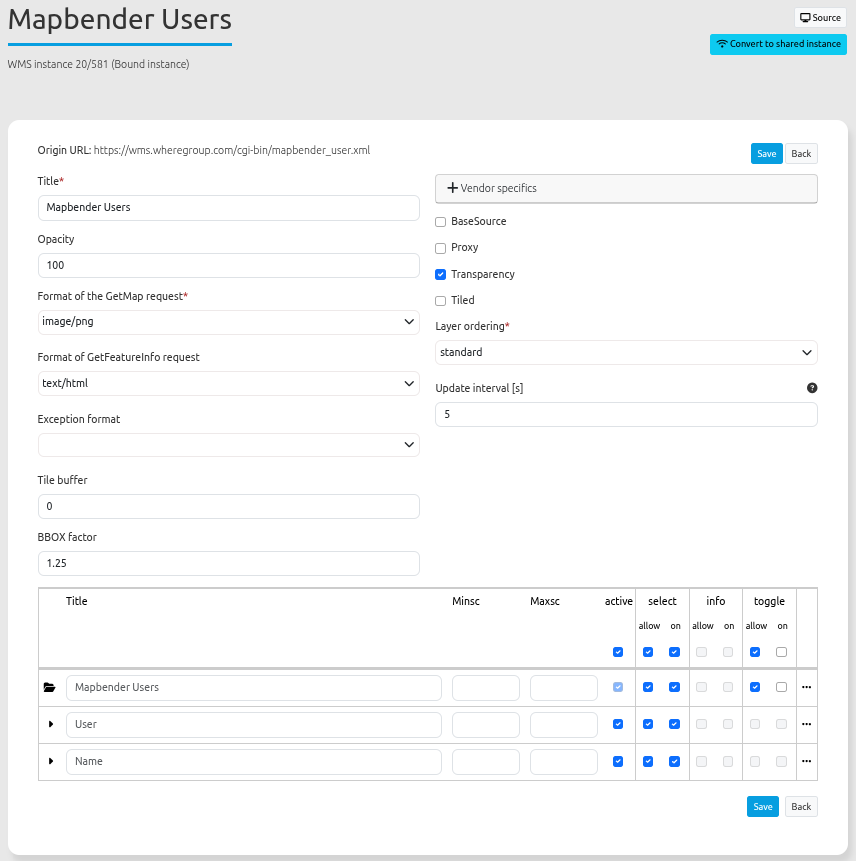This screenshot has height=861, width=856.
Task: Expand the User layer row arrow
Action: point(51,724)
